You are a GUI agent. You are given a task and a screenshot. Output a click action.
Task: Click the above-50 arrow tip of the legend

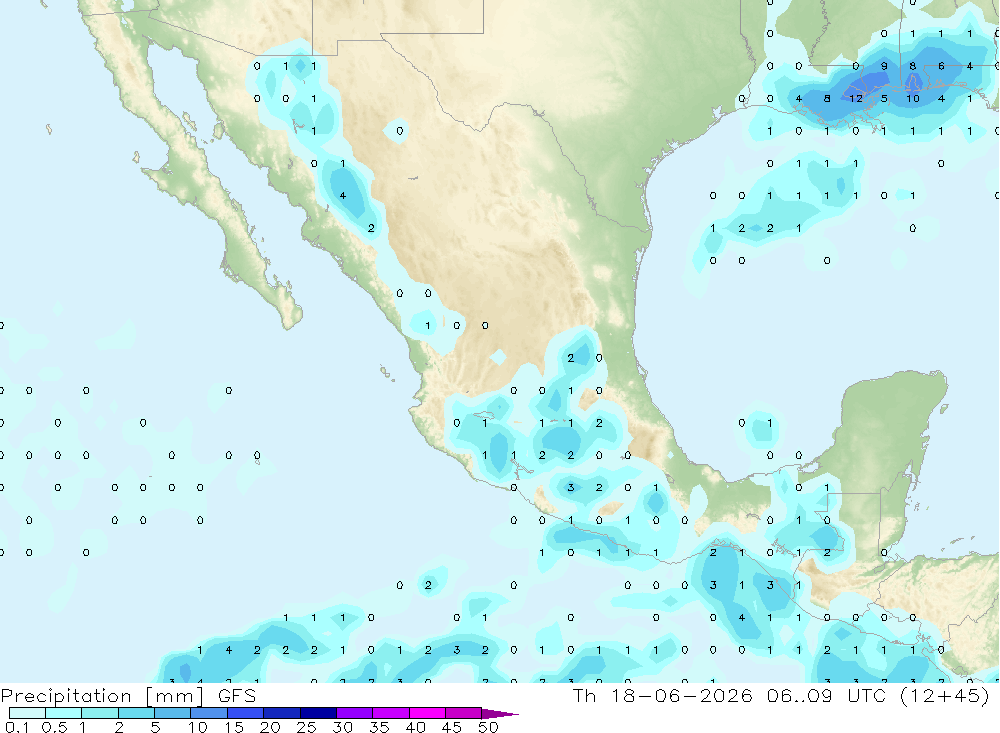(x=499, y=713)
